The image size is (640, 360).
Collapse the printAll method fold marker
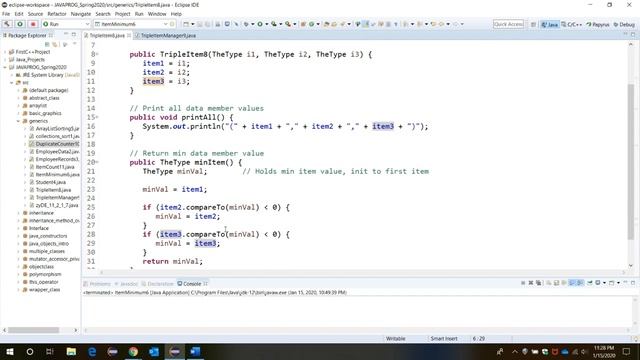97,117
